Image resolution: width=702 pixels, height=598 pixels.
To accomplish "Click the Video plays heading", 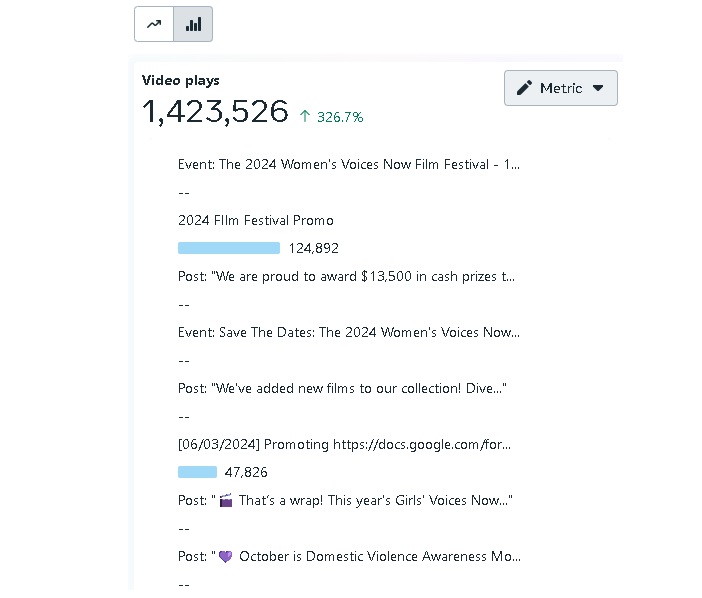I will click(x=181, y=80).
